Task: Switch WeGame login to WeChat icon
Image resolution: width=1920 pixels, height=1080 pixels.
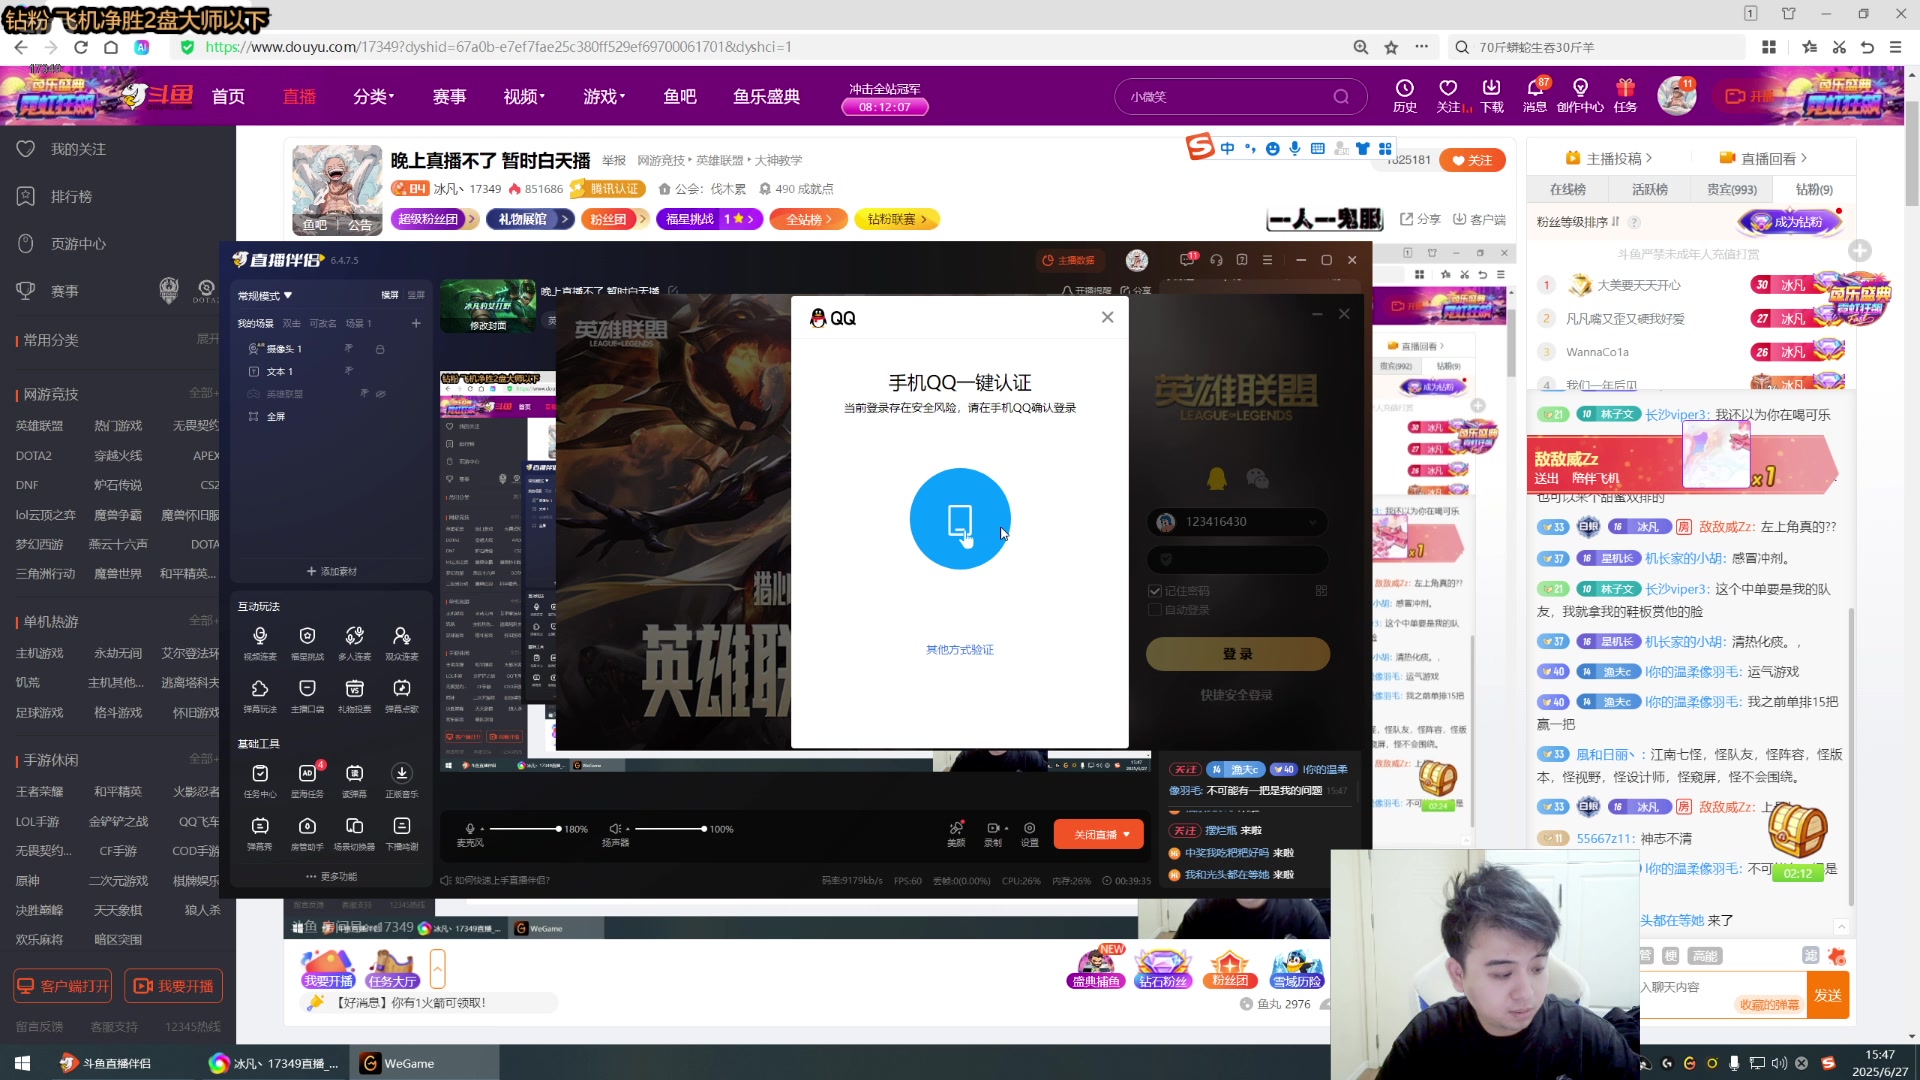Action: 1257,478
